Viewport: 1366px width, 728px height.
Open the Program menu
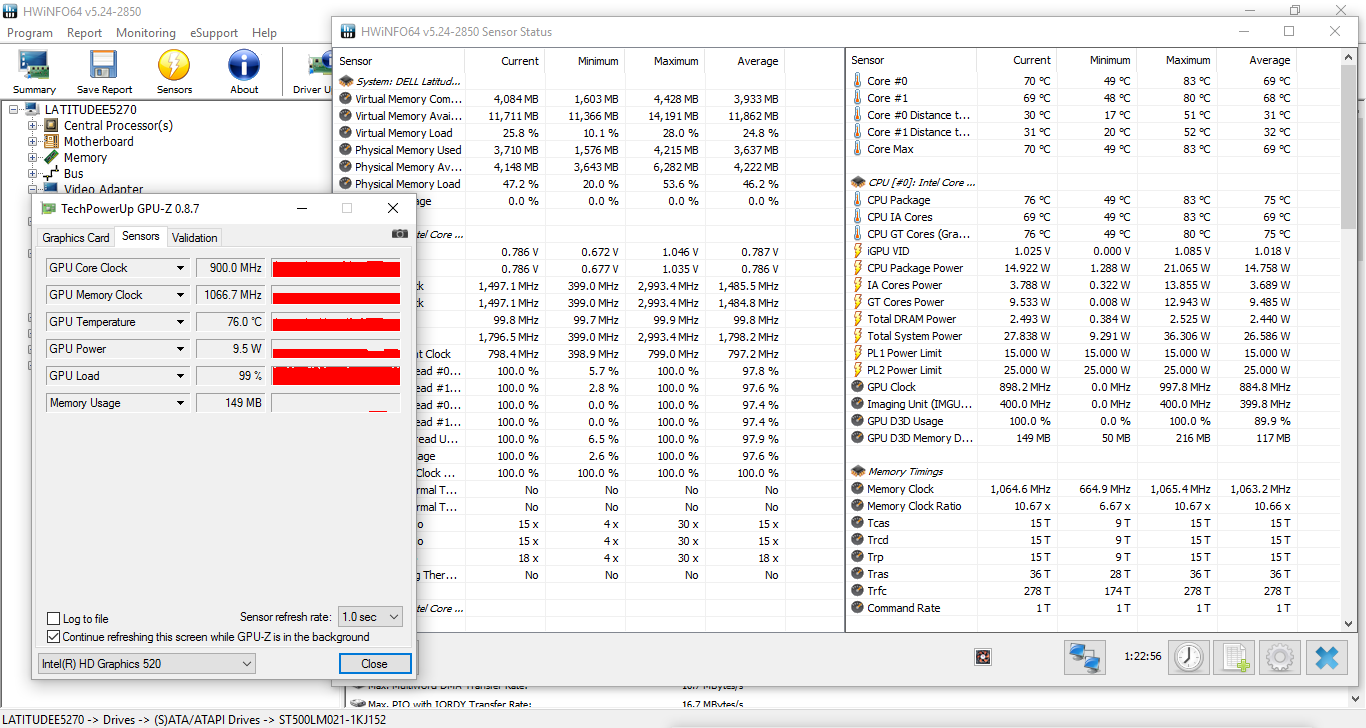click(x=30, y=33)
